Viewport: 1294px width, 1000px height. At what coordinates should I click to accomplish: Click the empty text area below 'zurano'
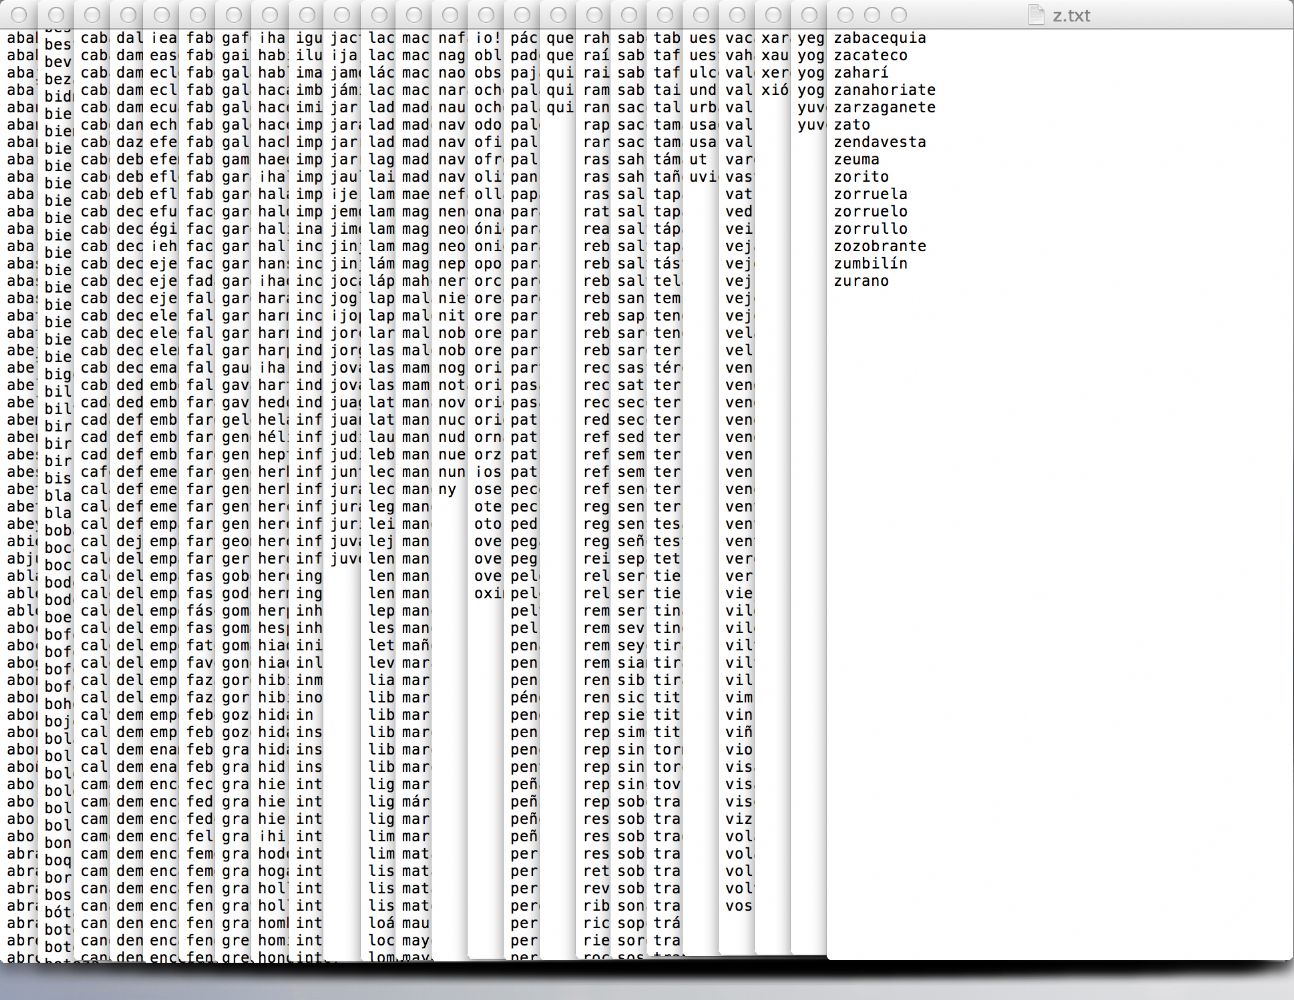coord(1050,600)
